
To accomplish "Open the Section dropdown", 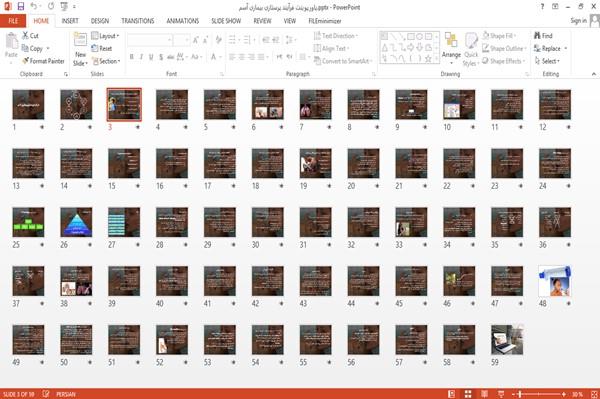I will [106, 61].
